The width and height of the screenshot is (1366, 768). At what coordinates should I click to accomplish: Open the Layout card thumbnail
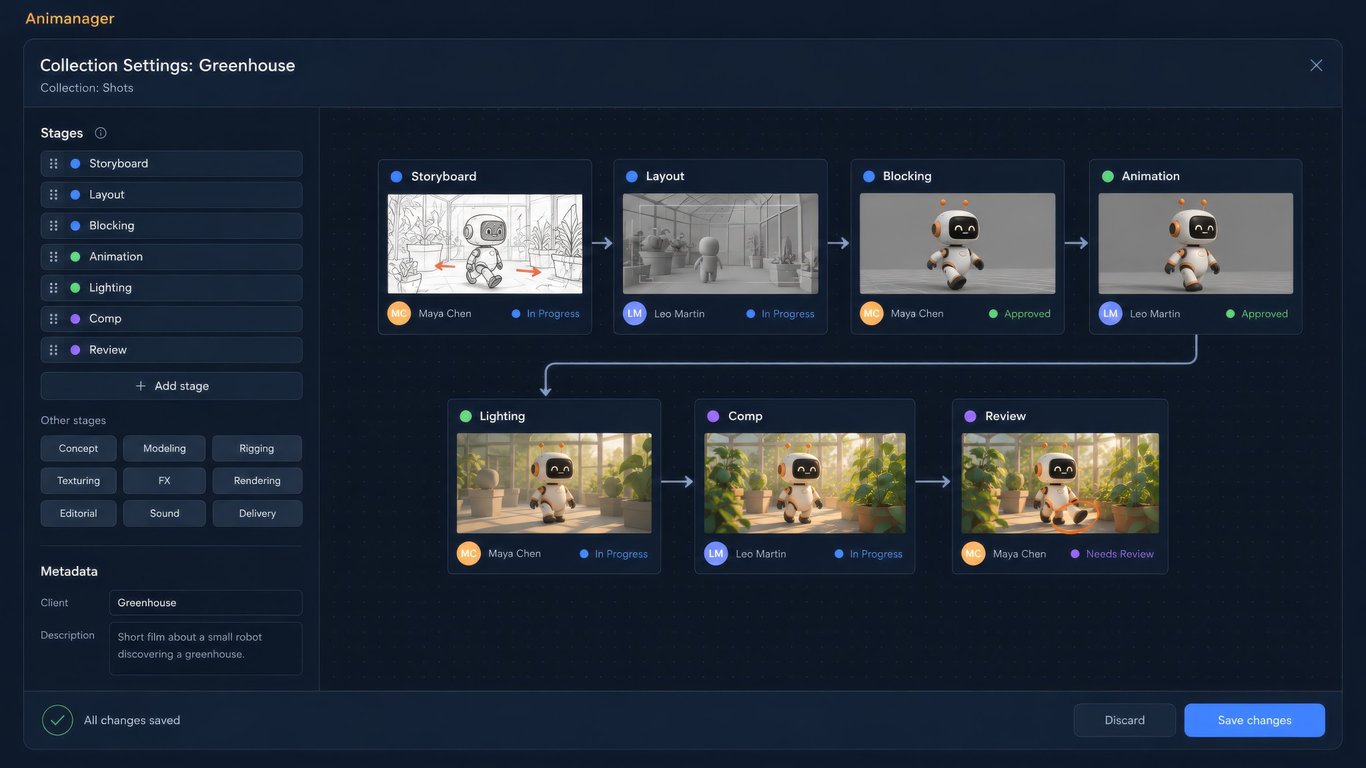click(x=720, y=243)
